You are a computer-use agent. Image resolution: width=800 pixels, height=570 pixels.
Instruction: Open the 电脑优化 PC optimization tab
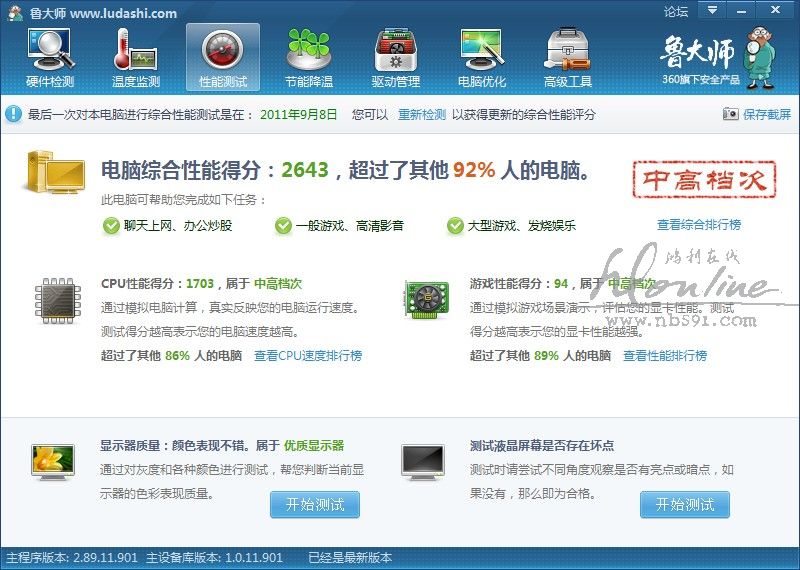[x=482, y=58]
